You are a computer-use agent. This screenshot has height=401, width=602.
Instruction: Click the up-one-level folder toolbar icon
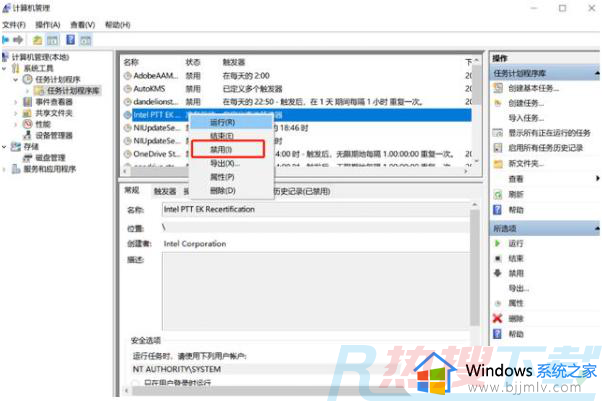37,40
